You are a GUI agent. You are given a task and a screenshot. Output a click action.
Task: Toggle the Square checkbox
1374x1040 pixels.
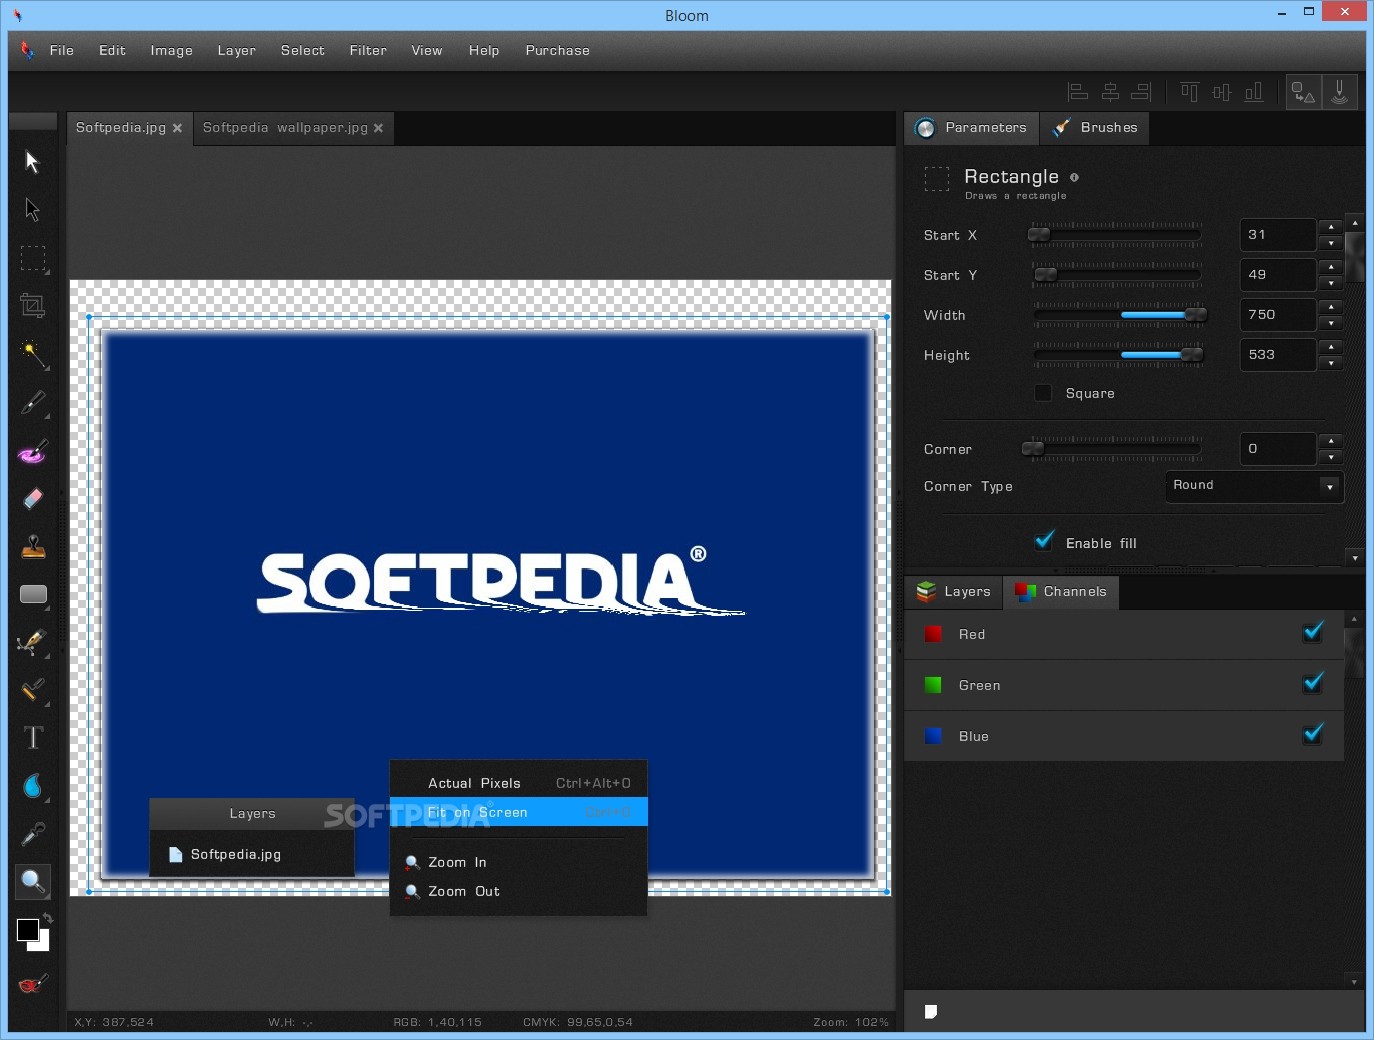pos(1043,393)
